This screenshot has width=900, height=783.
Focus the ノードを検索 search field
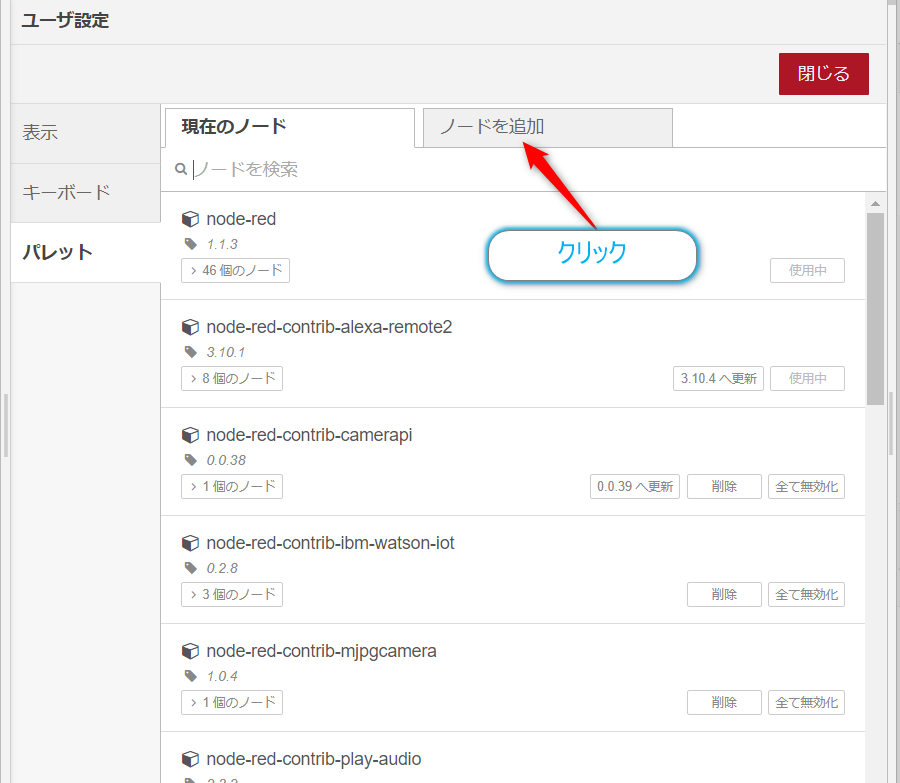pos(522,169)
